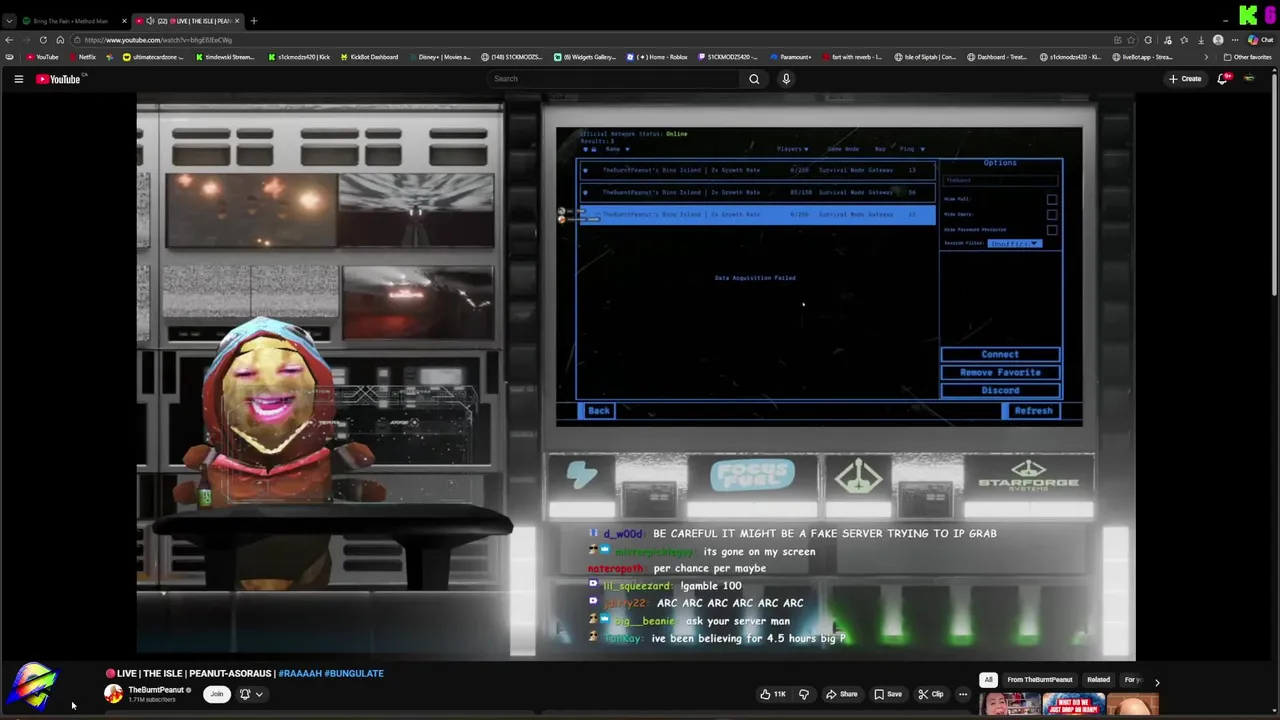Click the video player area
Screen dimensions: 1280x720
point(636,378)
